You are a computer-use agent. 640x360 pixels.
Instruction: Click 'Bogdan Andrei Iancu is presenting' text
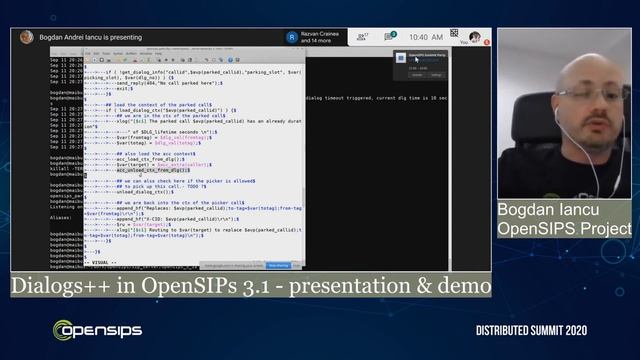tap(91, 37)
